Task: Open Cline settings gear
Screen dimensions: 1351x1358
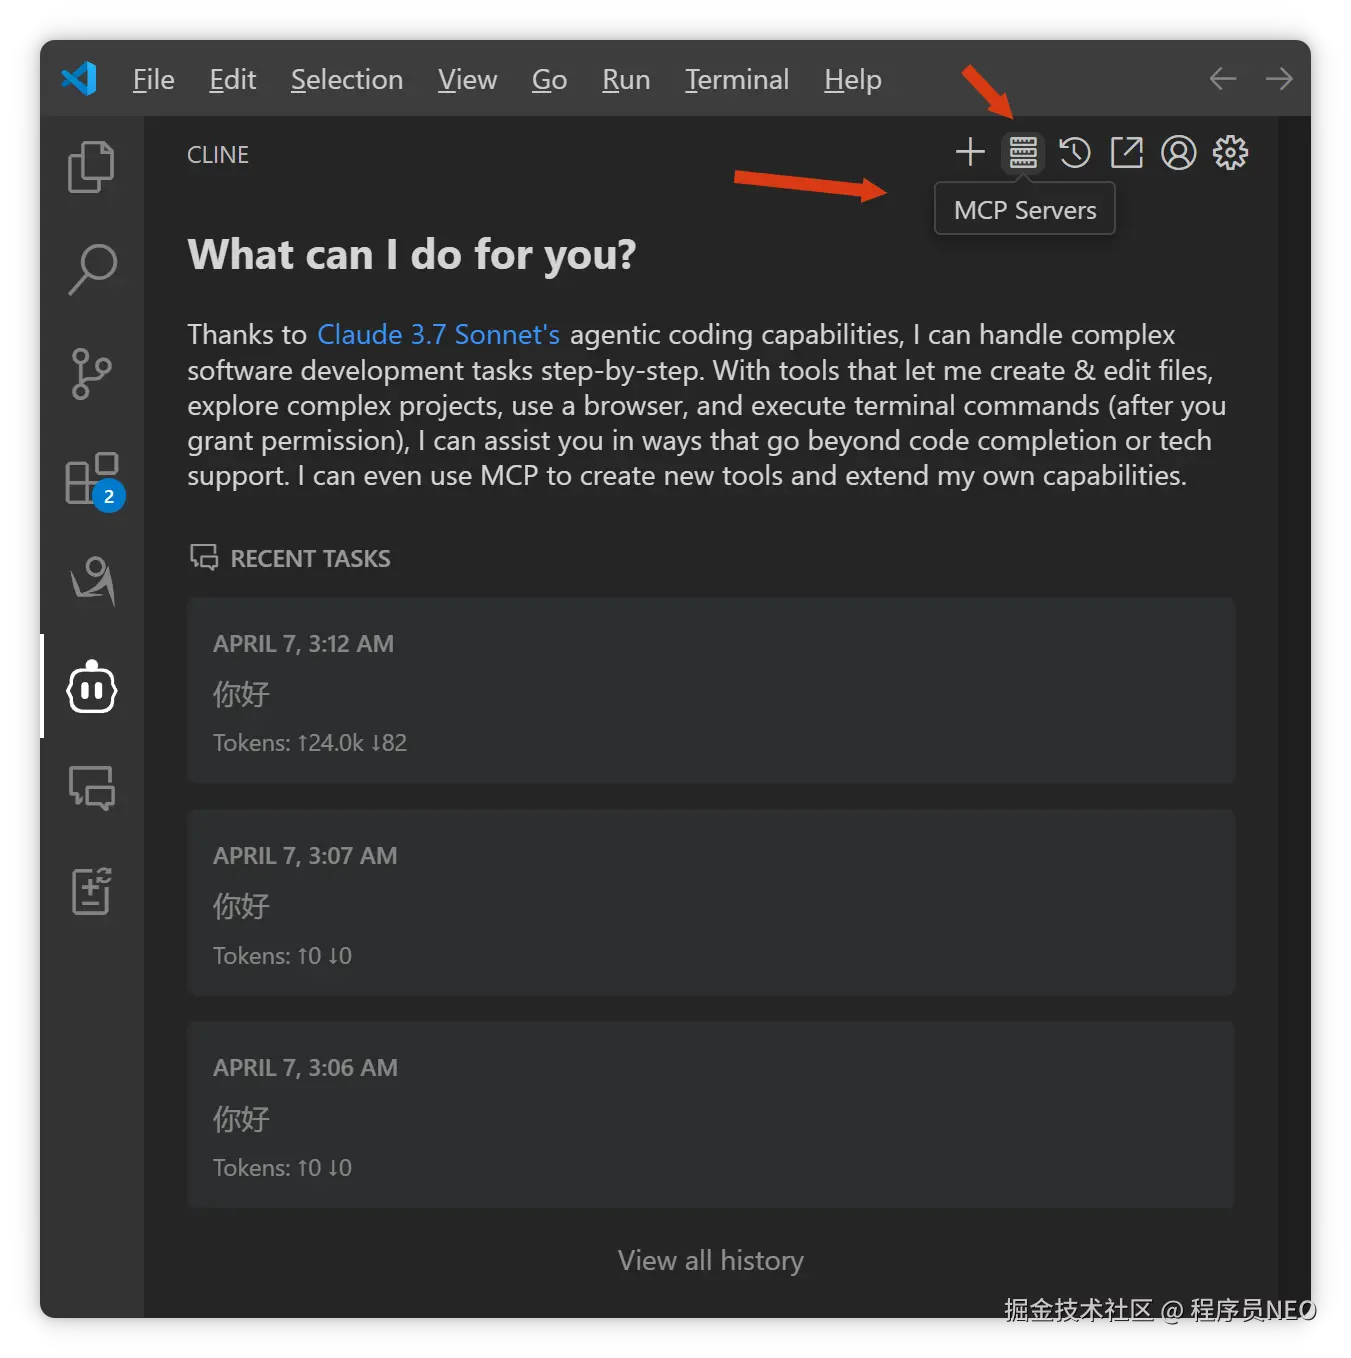Action: [1231, 152]
